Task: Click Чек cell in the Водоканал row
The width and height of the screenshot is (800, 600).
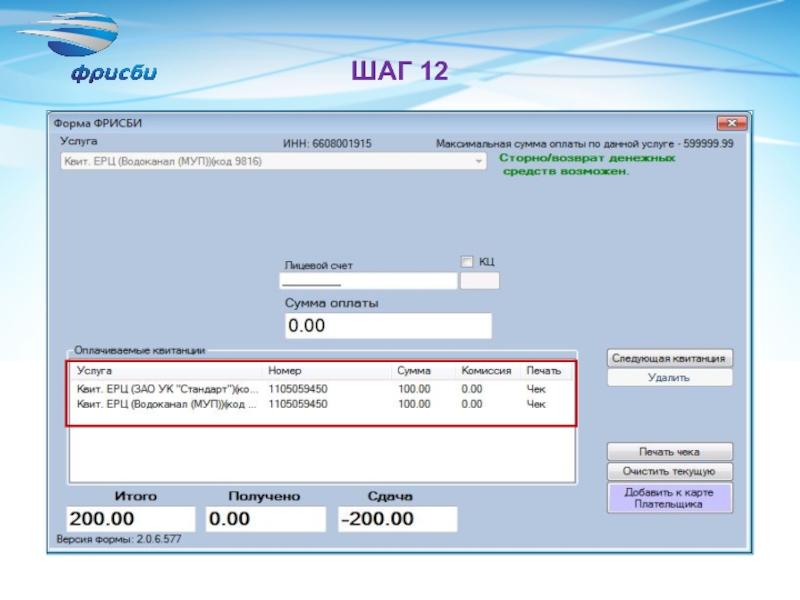Action: [x=536, y=404]
